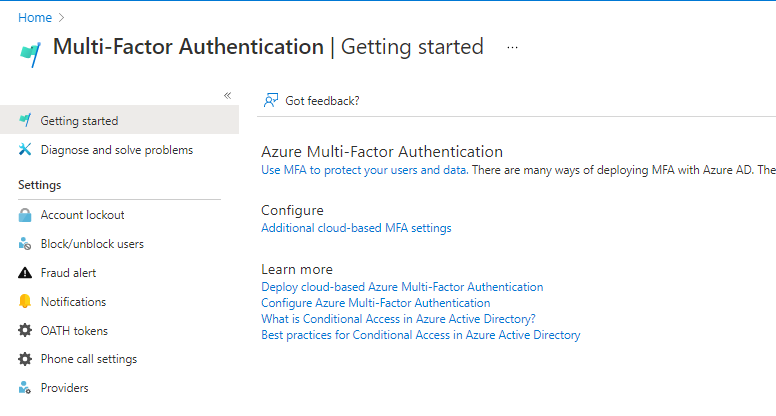Select Phone call settings menu item
776x416 pixels.
(88, 359)
